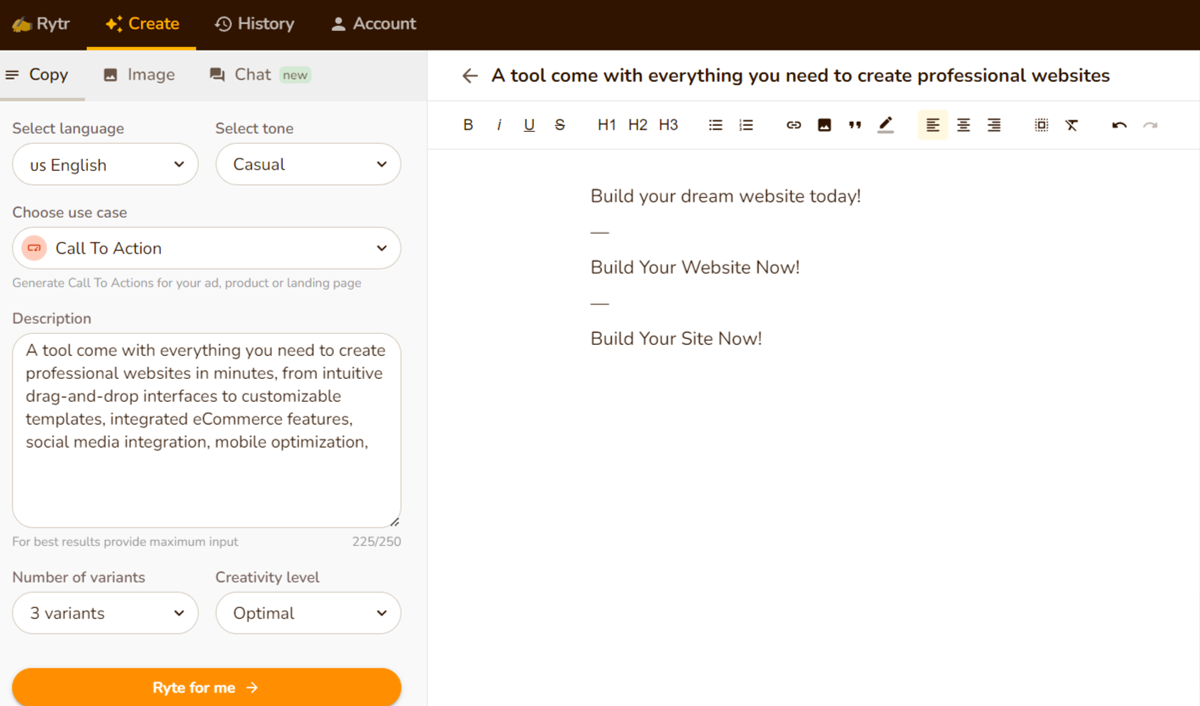Insert an image into the editor
The image size is (1200, 706).
point(824,125)
